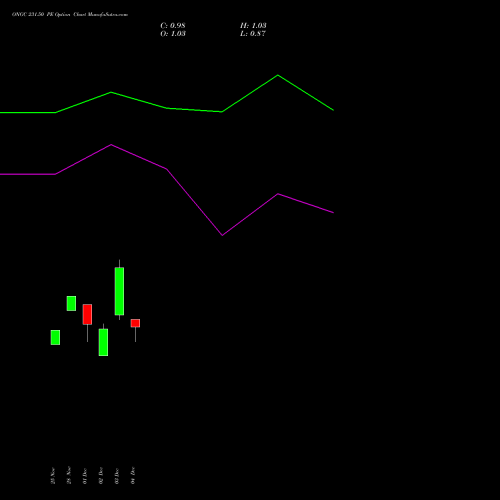Click the peak of the green line
Screen dimensions: 500x500
coord(278,75)
